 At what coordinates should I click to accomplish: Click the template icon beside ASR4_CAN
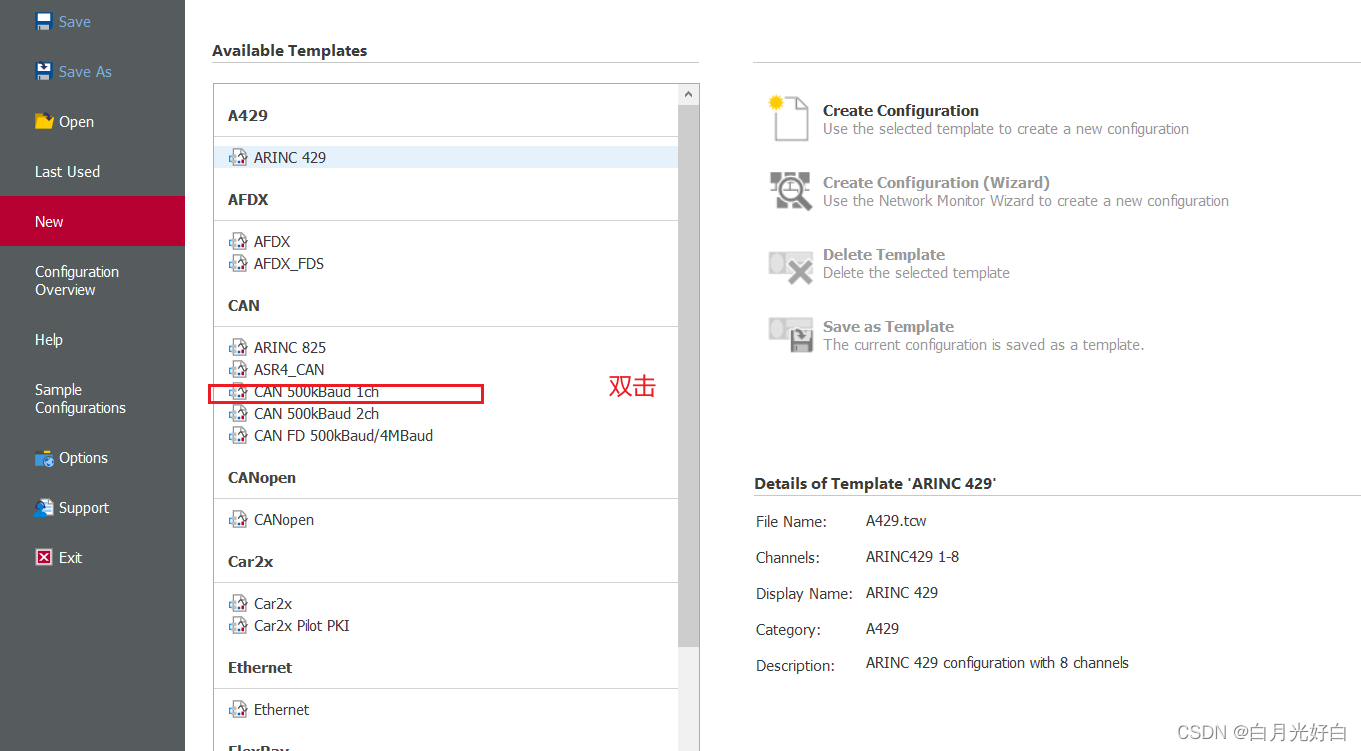(x=238, y=369)
